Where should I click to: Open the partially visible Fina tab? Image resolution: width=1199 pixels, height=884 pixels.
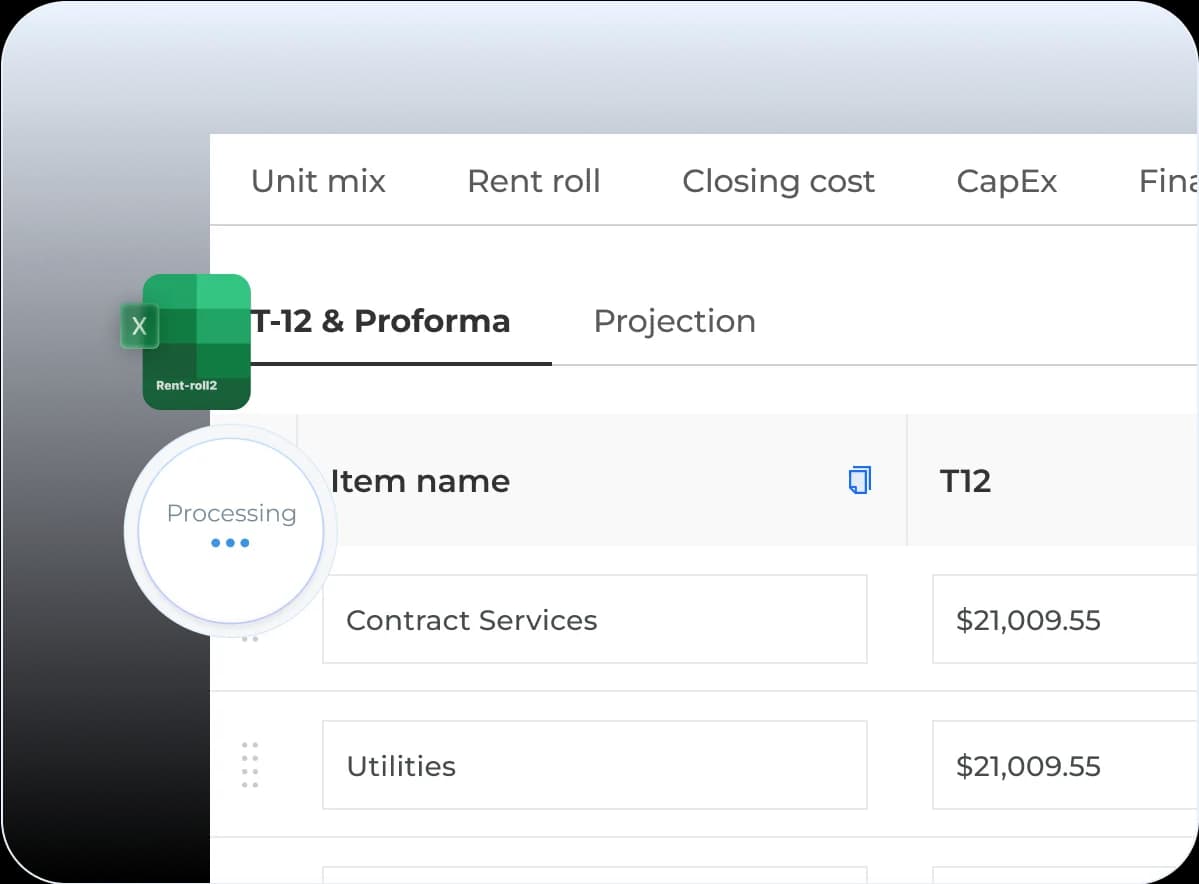click(1168, 181)
